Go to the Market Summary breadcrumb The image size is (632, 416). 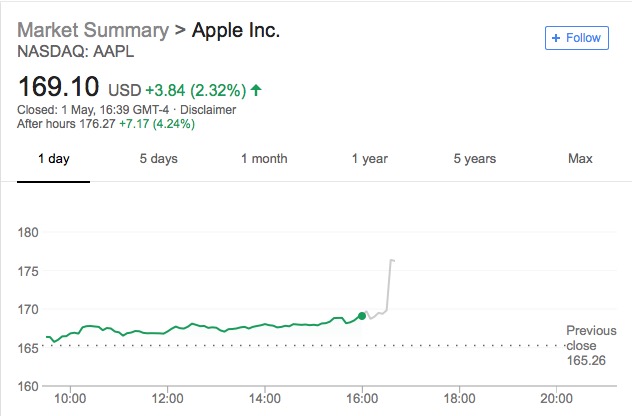pos(93,29)
